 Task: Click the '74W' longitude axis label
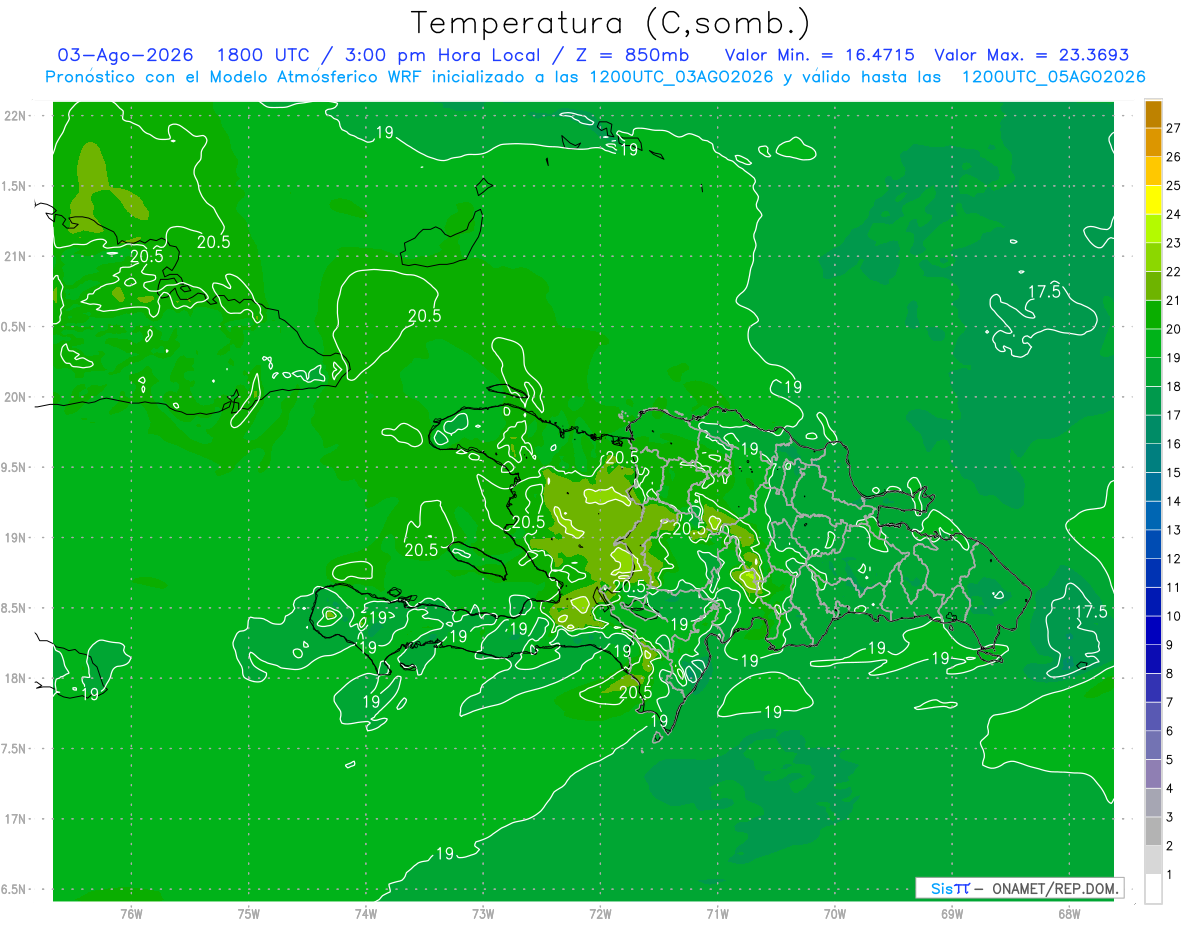point(366,914)
